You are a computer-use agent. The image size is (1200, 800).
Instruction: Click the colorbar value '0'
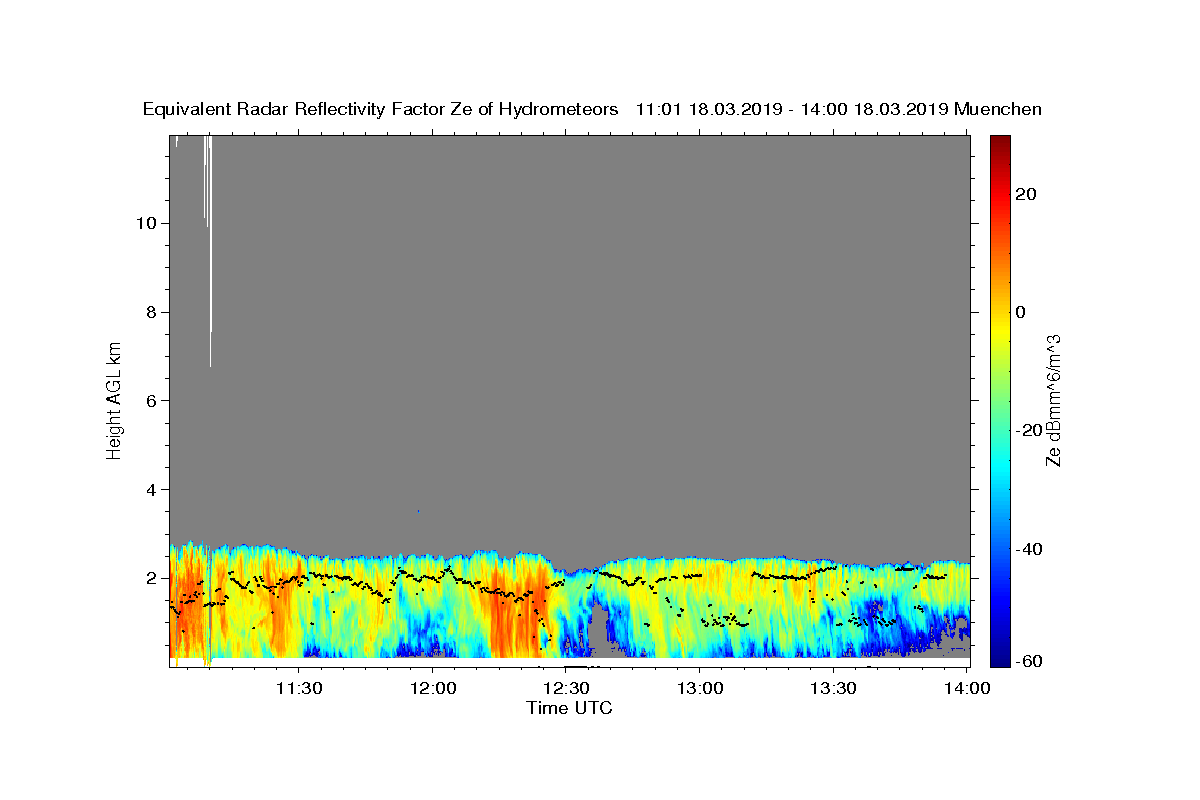1020,312
